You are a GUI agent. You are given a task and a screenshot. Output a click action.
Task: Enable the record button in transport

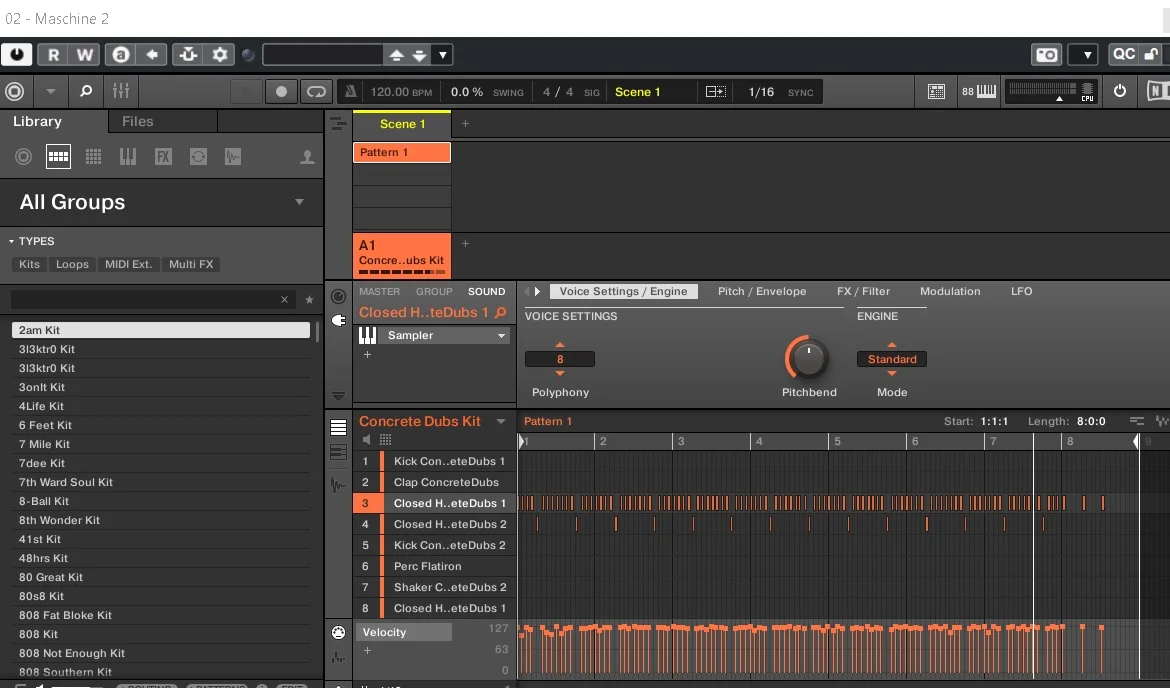281,91
